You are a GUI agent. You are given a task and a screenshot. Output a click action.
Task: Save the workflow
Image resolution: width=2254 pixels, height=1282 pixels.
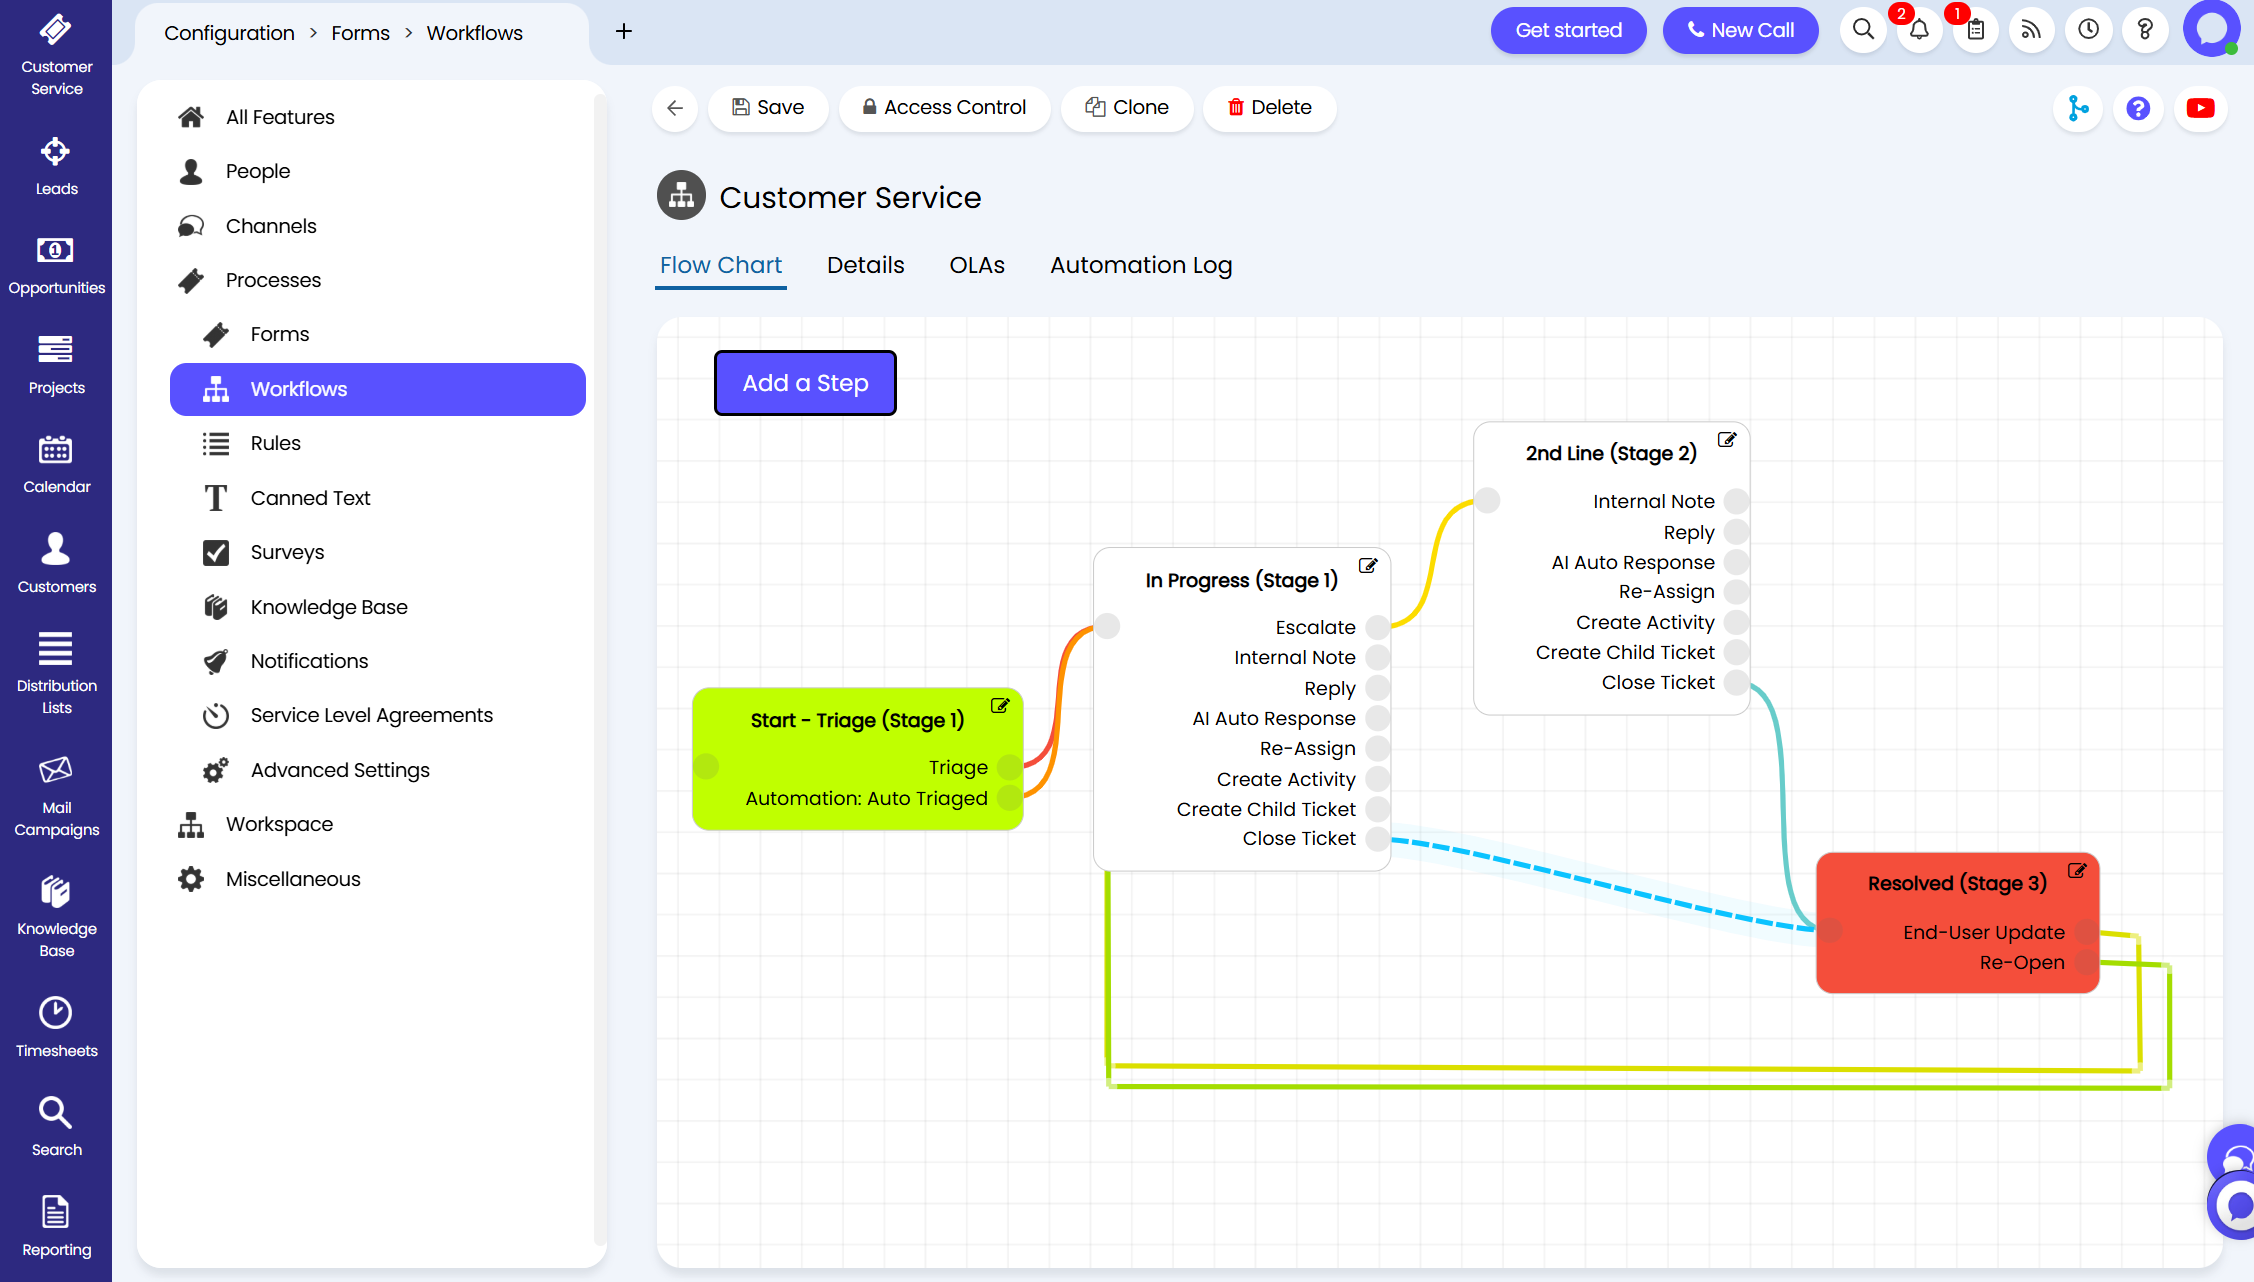[768, 108]
